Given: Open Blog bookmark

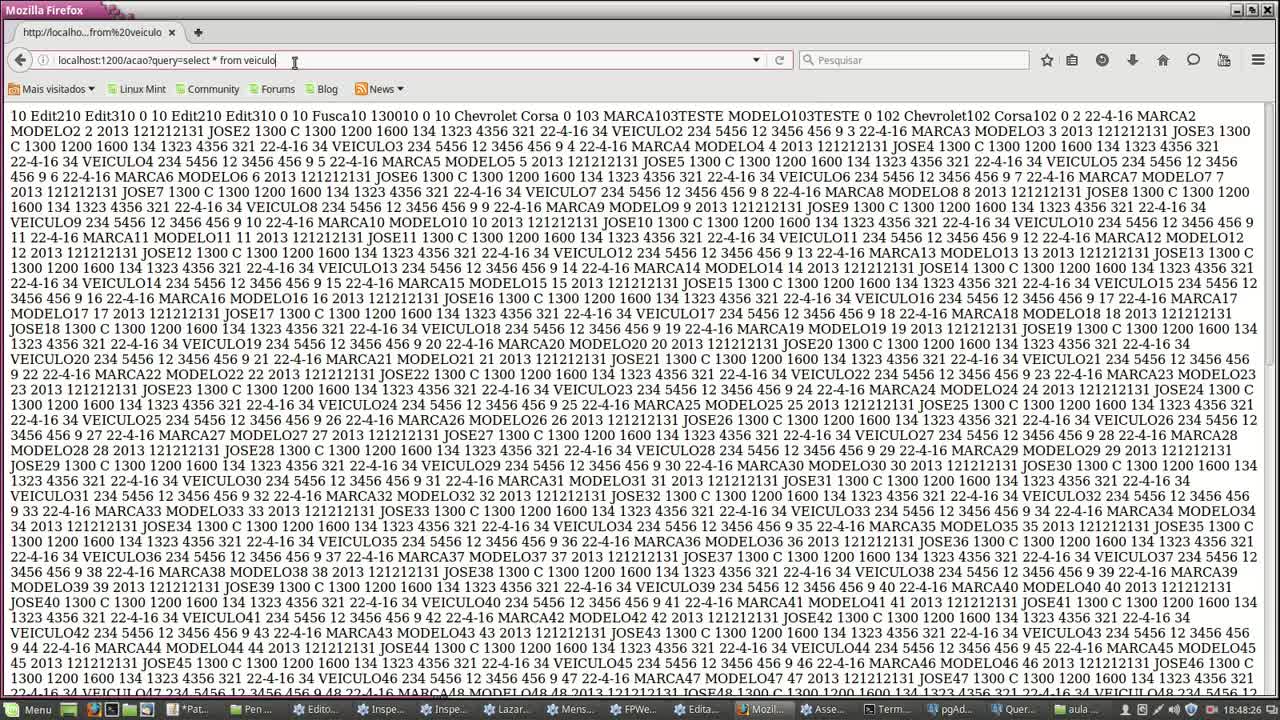Looking at the screenshot, I should (x=320, y=89).
